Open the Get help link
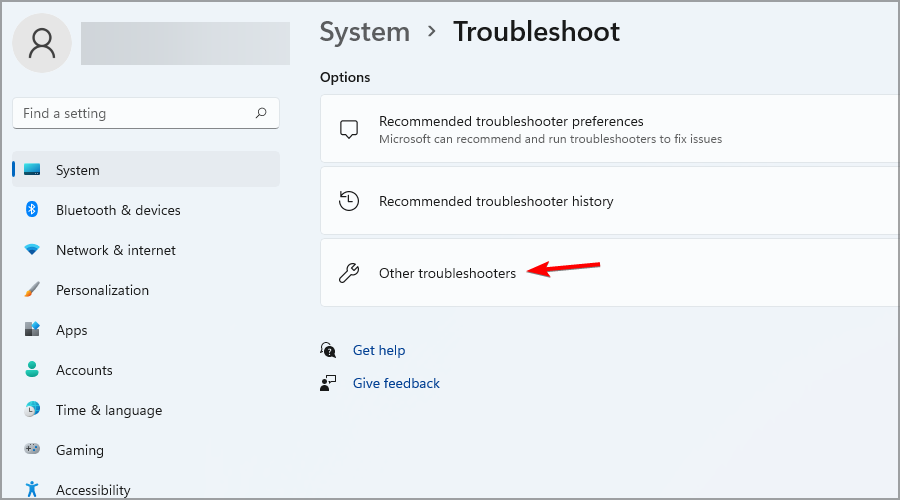Screen dimensions: 900x500 pos(379,350)
